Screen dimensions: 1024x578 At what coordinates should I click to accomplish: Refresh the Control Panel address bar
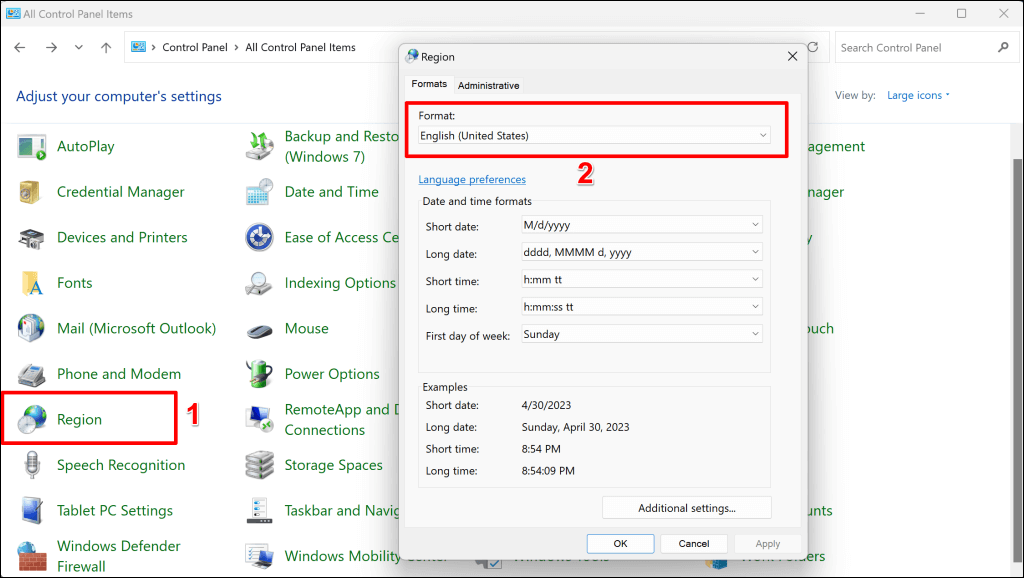[x=813, y=47]
